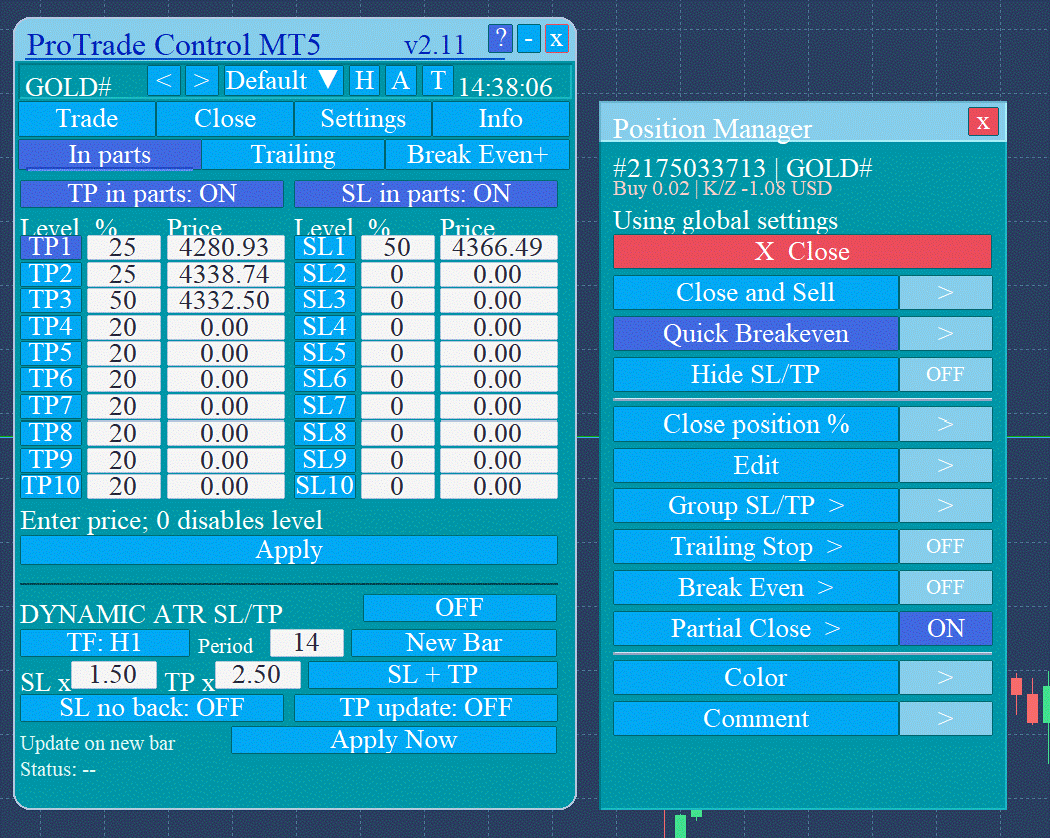Expand arrow beside Close position %

[945, 425]
